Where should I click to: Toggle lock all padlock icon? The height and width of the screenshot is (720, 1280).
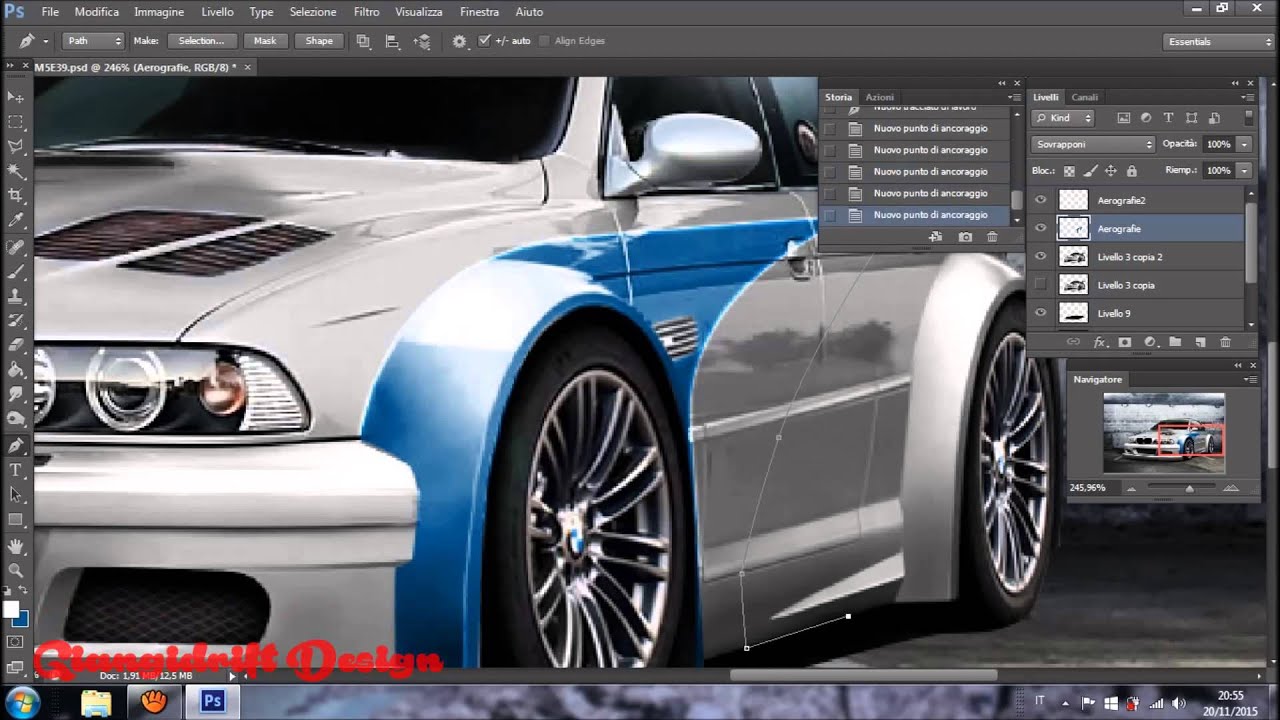point(1131,171)
